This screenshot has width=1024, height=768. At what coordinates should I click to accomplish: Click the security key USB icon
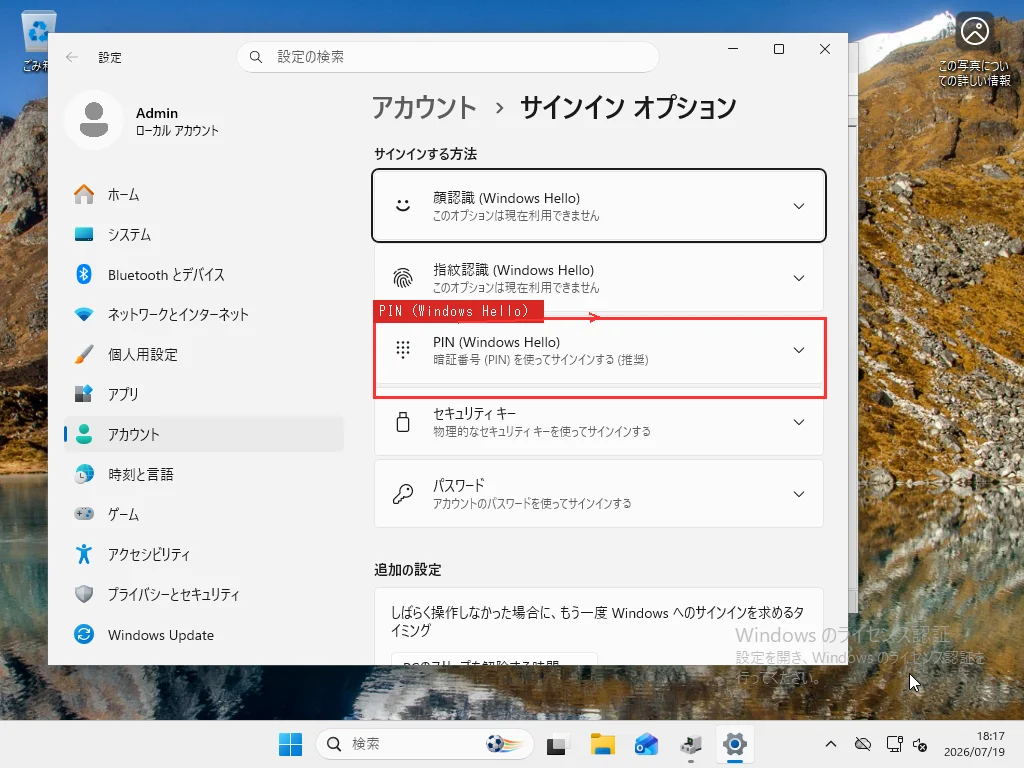[x=403, y=422]
